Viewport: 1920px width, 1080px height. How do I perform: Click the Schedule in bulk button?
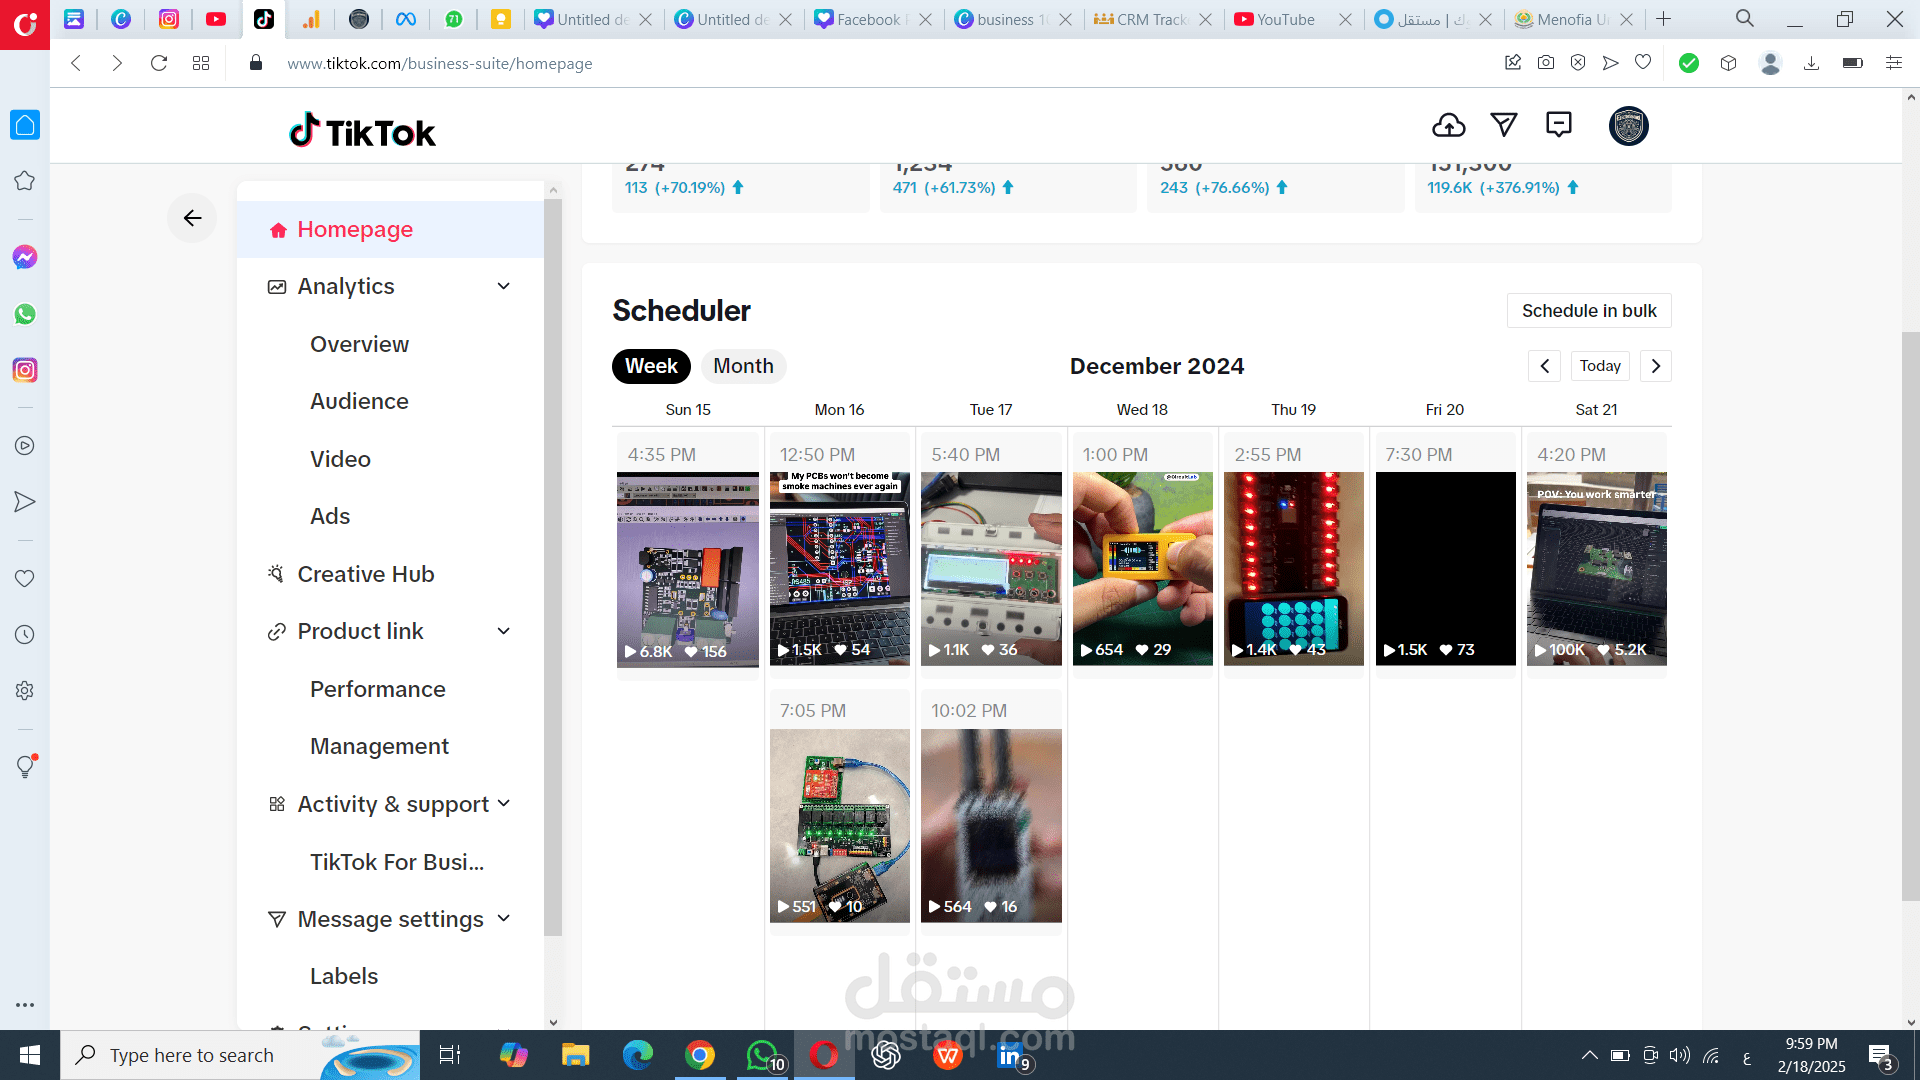pos(1588,311)
